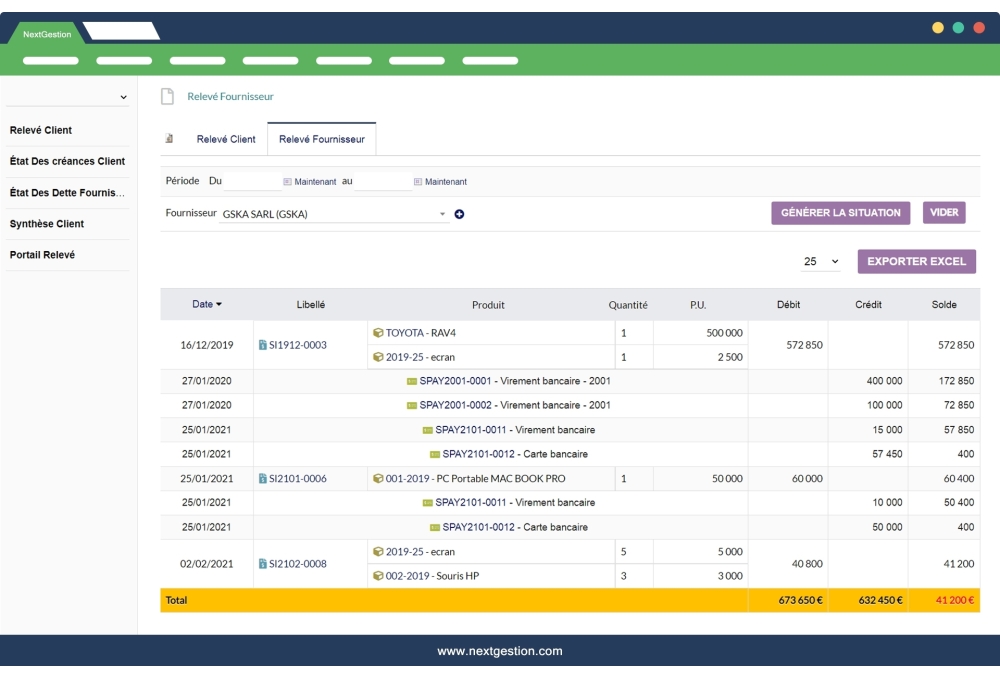Select État Des créances Client in the sidebar

(x=68, y=161)
